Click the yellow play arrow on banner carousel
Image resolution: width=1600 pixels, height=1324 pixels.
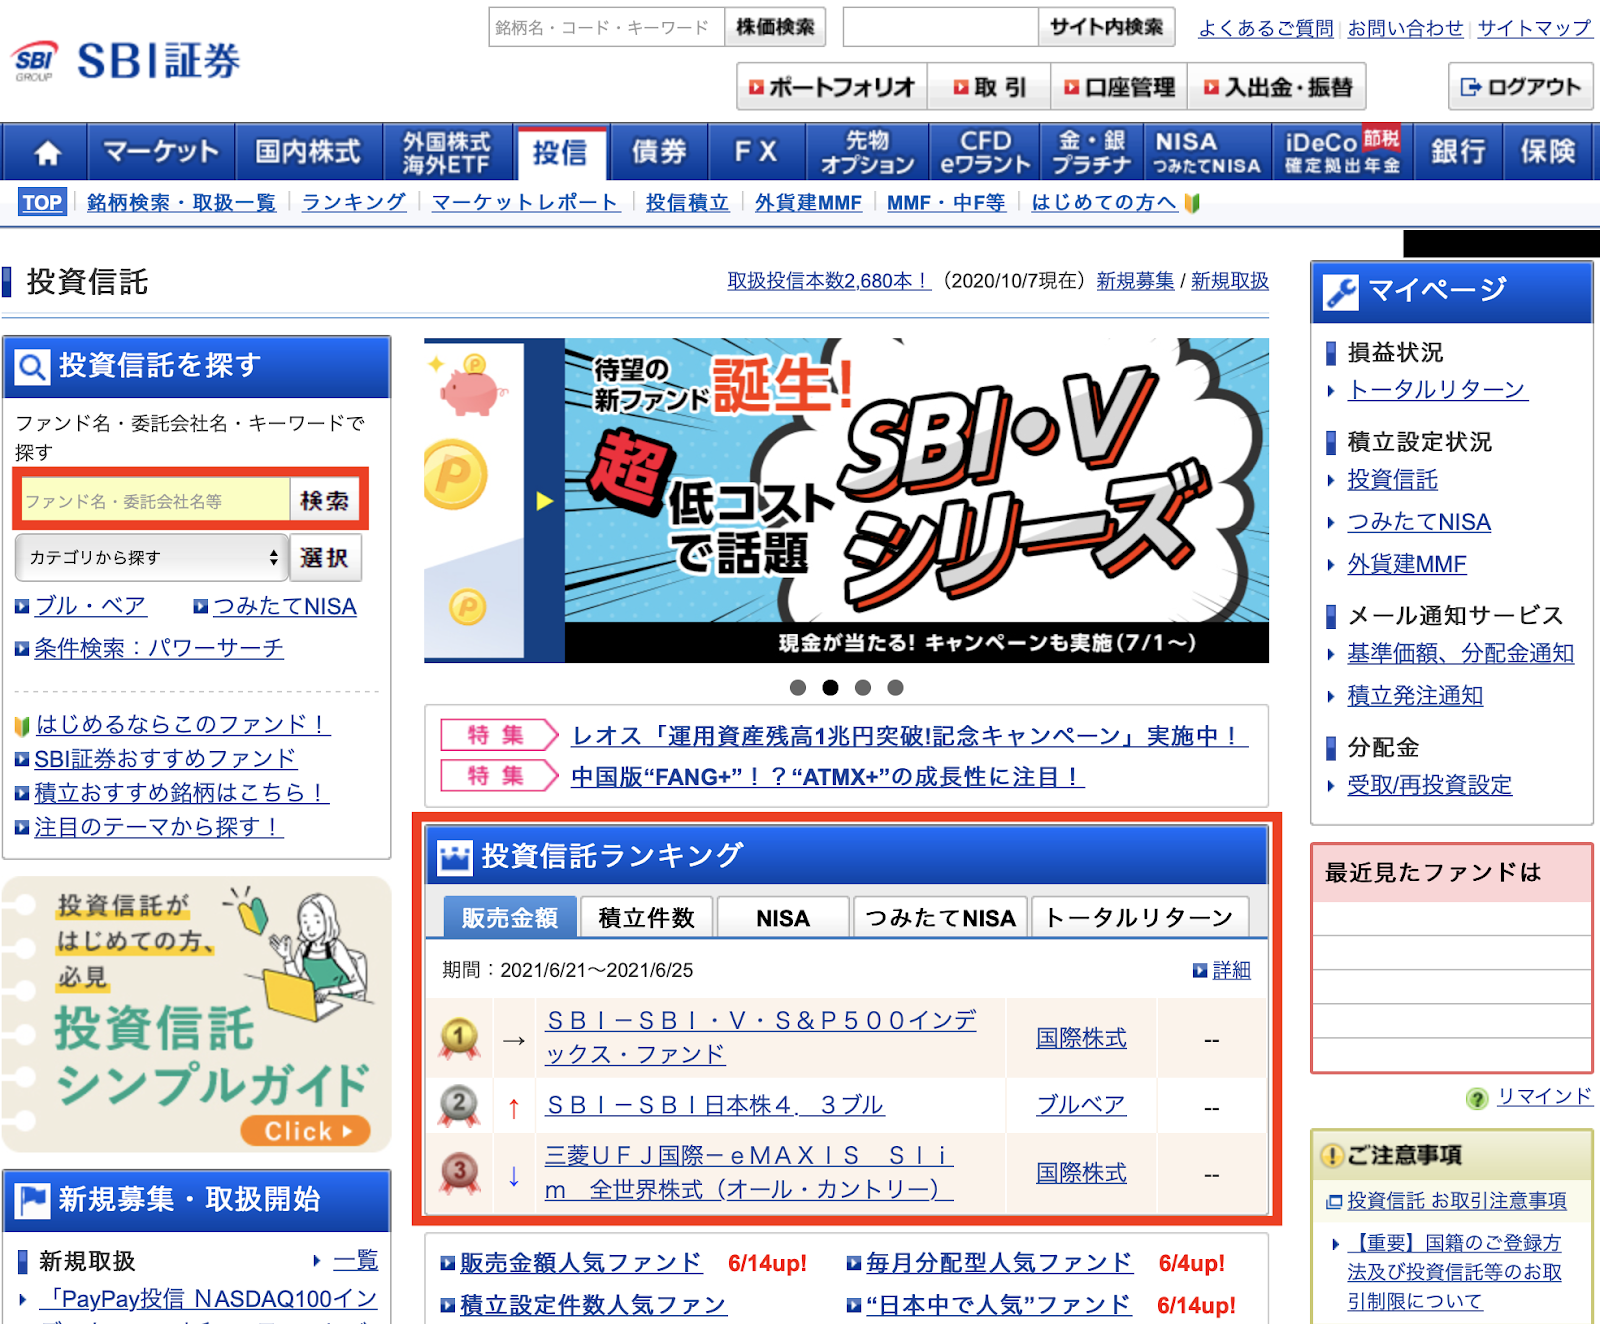[x=544, y=501]
